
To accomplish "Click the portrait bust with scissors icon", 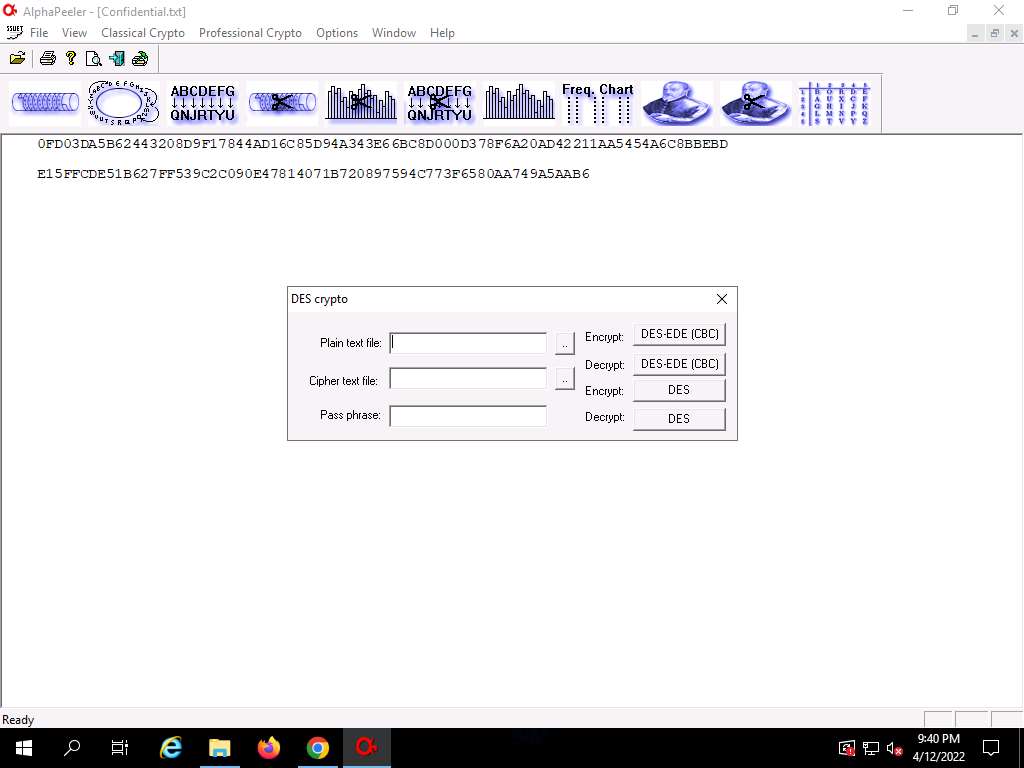I will click(x=755, y=103).
